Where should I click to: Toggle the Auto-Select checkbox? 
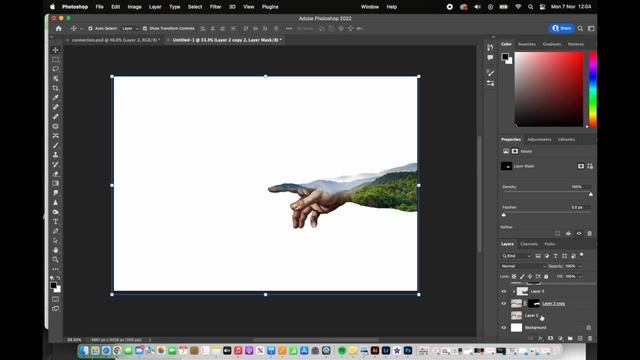pyautogui.click(x=90, y=29)
